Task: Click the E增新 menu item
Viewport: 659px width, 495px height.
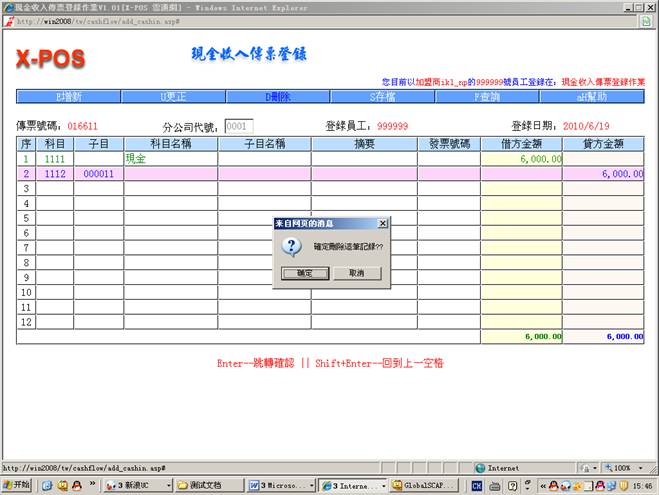Action: 68,97
